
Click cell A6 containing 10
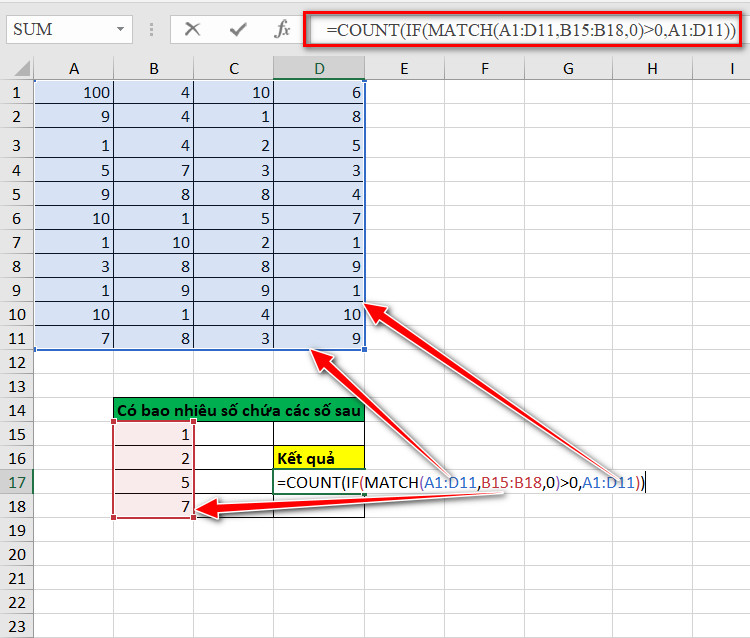74,218
